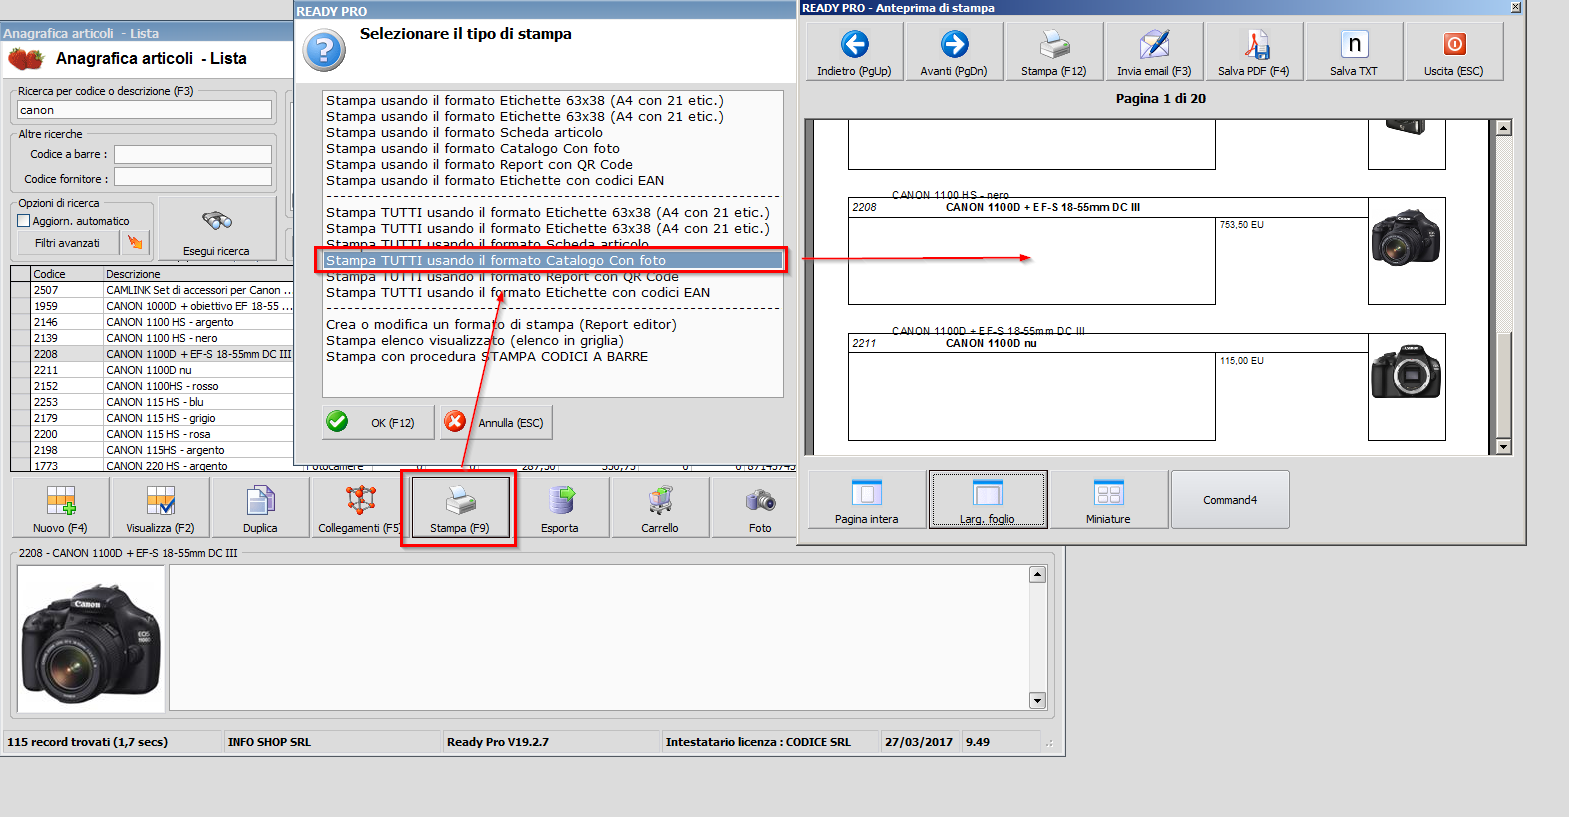Send with Invia email (F3) button
The height and width of the screenshot is (817, 1569).
(x=1154, y=52)
